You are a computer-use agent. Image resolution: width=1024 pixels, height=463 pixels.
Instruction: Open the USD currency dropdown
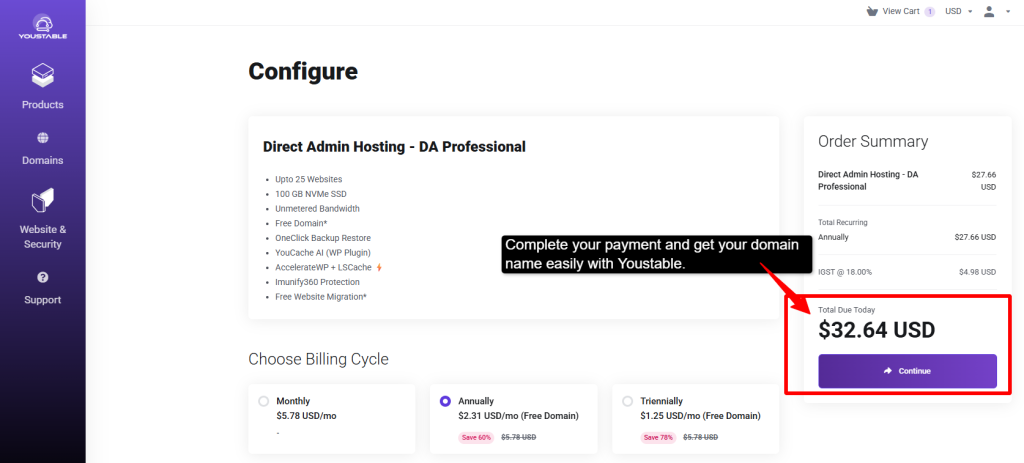coord(959,11)
